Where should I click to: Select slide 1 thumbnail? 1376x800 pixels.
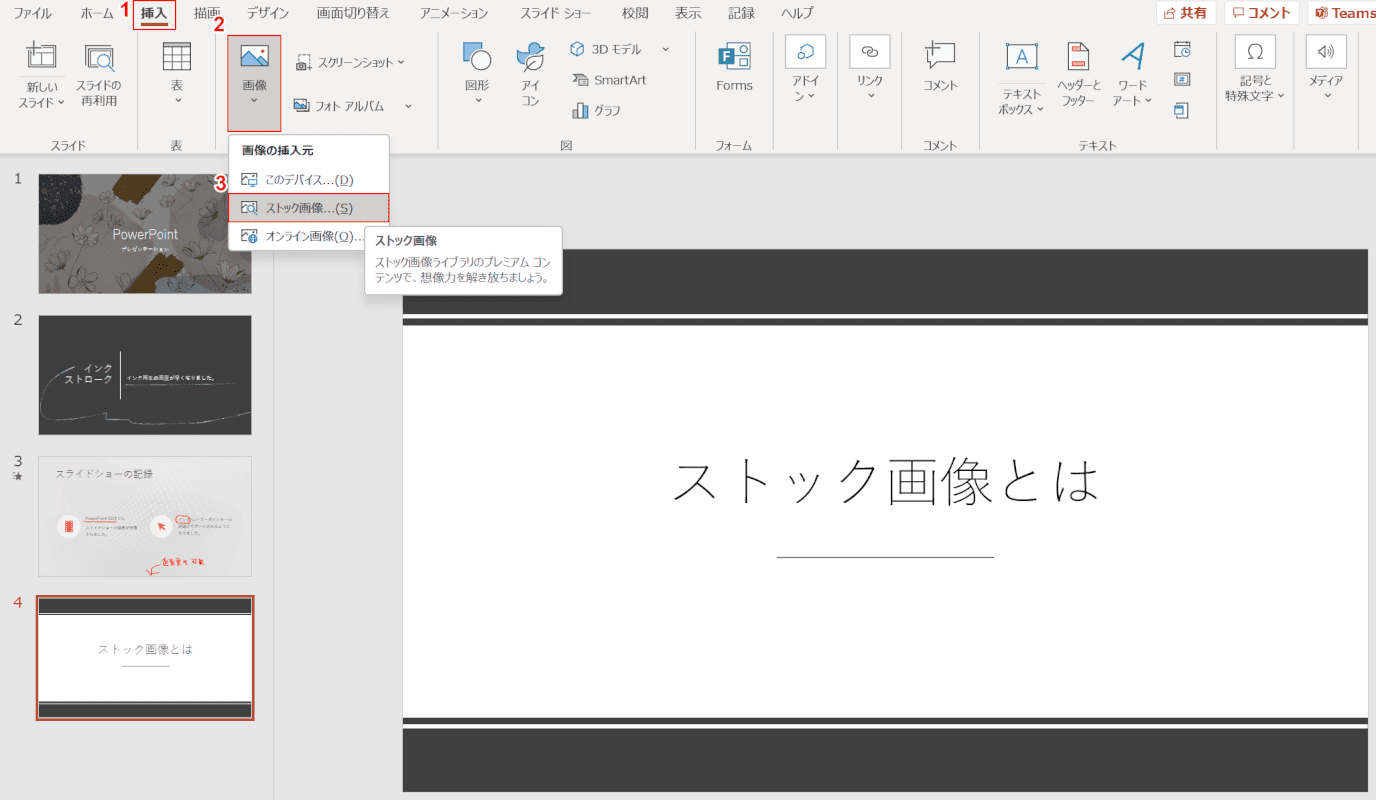[x=145, y=234]
